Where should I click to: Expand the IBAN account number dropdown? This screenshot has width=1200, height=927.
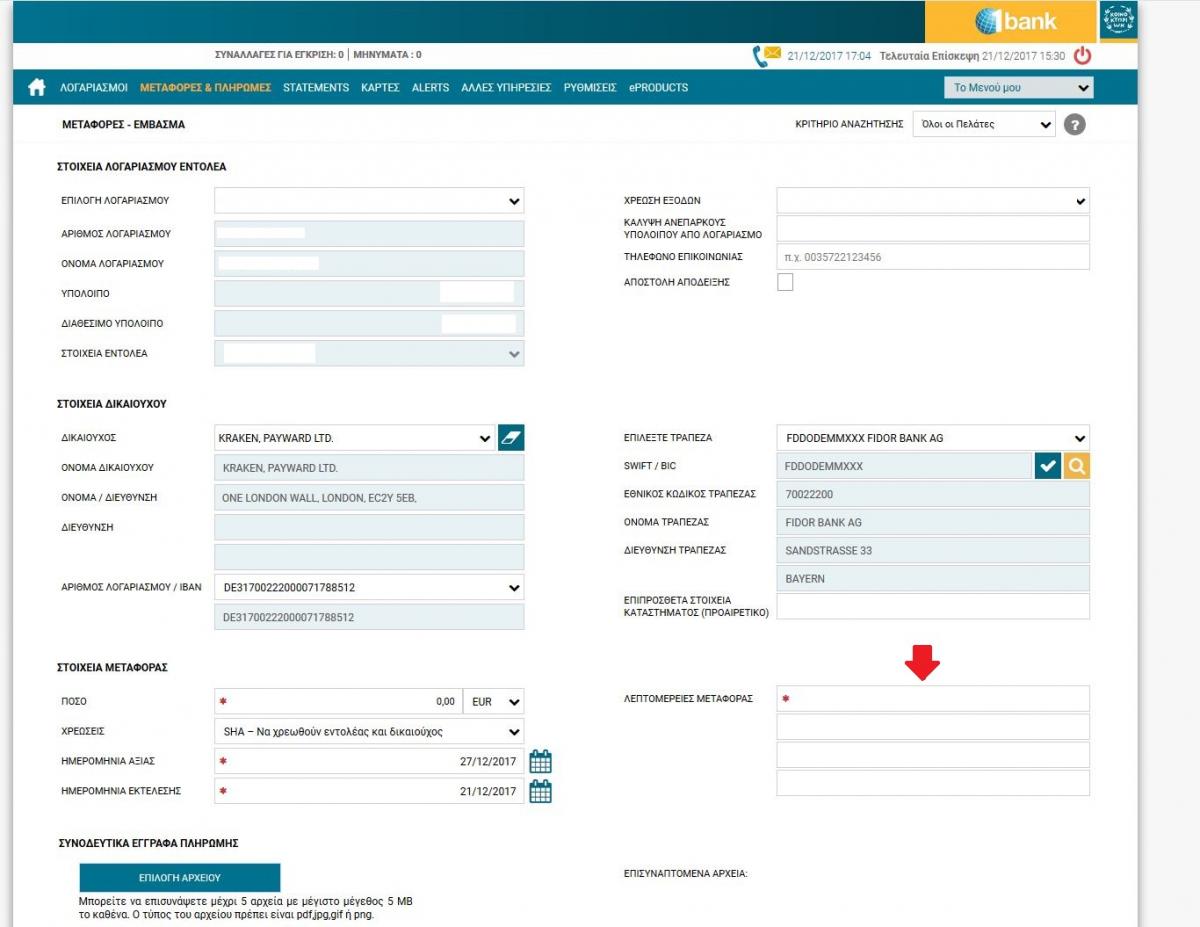369,588
